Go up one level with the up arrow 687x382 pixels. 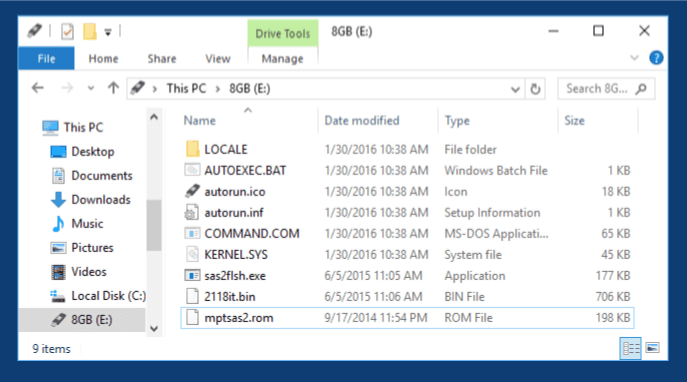tap(113, 88)
